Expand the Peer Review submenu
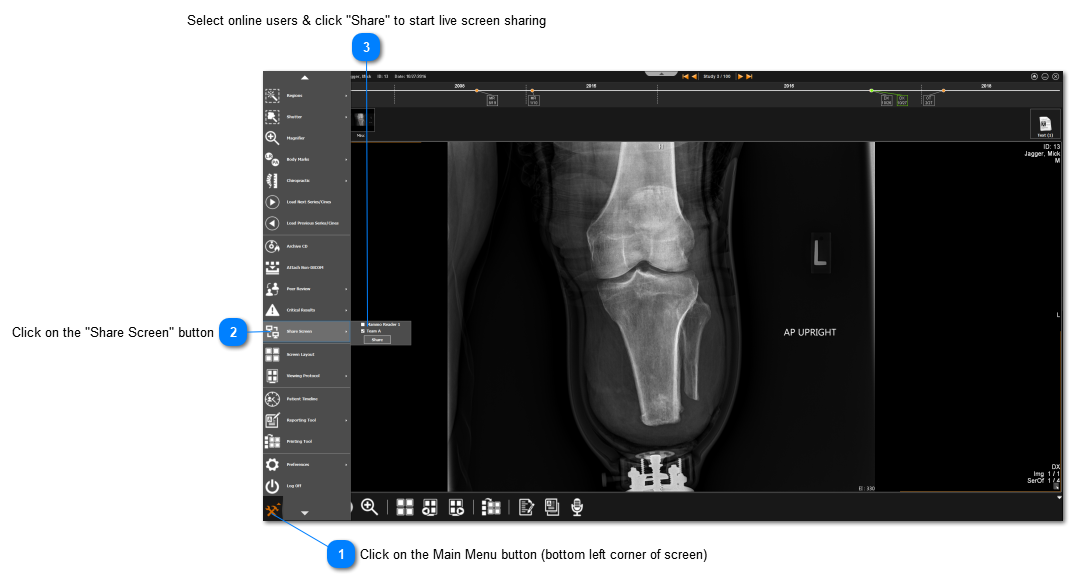This screenshot has height=579, width=1072. 300,288
